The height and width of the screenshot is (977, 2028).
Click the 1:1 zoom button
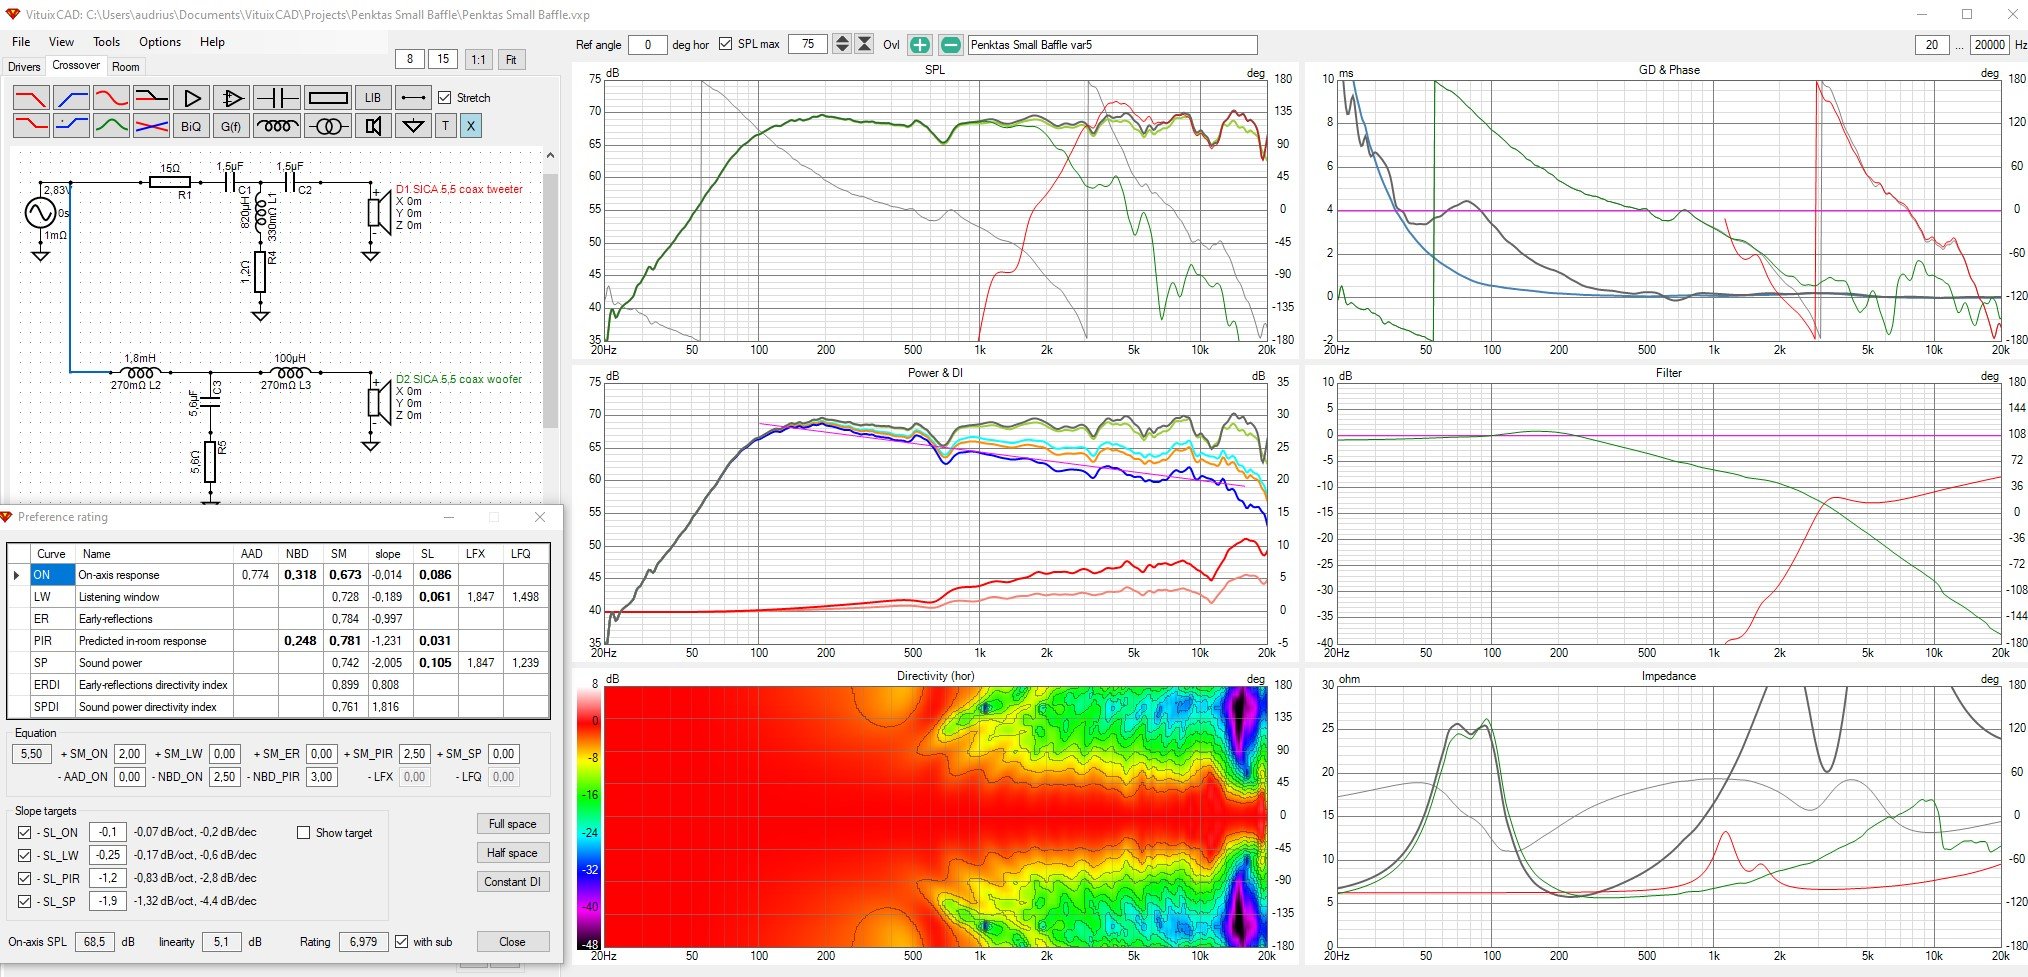click(x=479, y=60)
